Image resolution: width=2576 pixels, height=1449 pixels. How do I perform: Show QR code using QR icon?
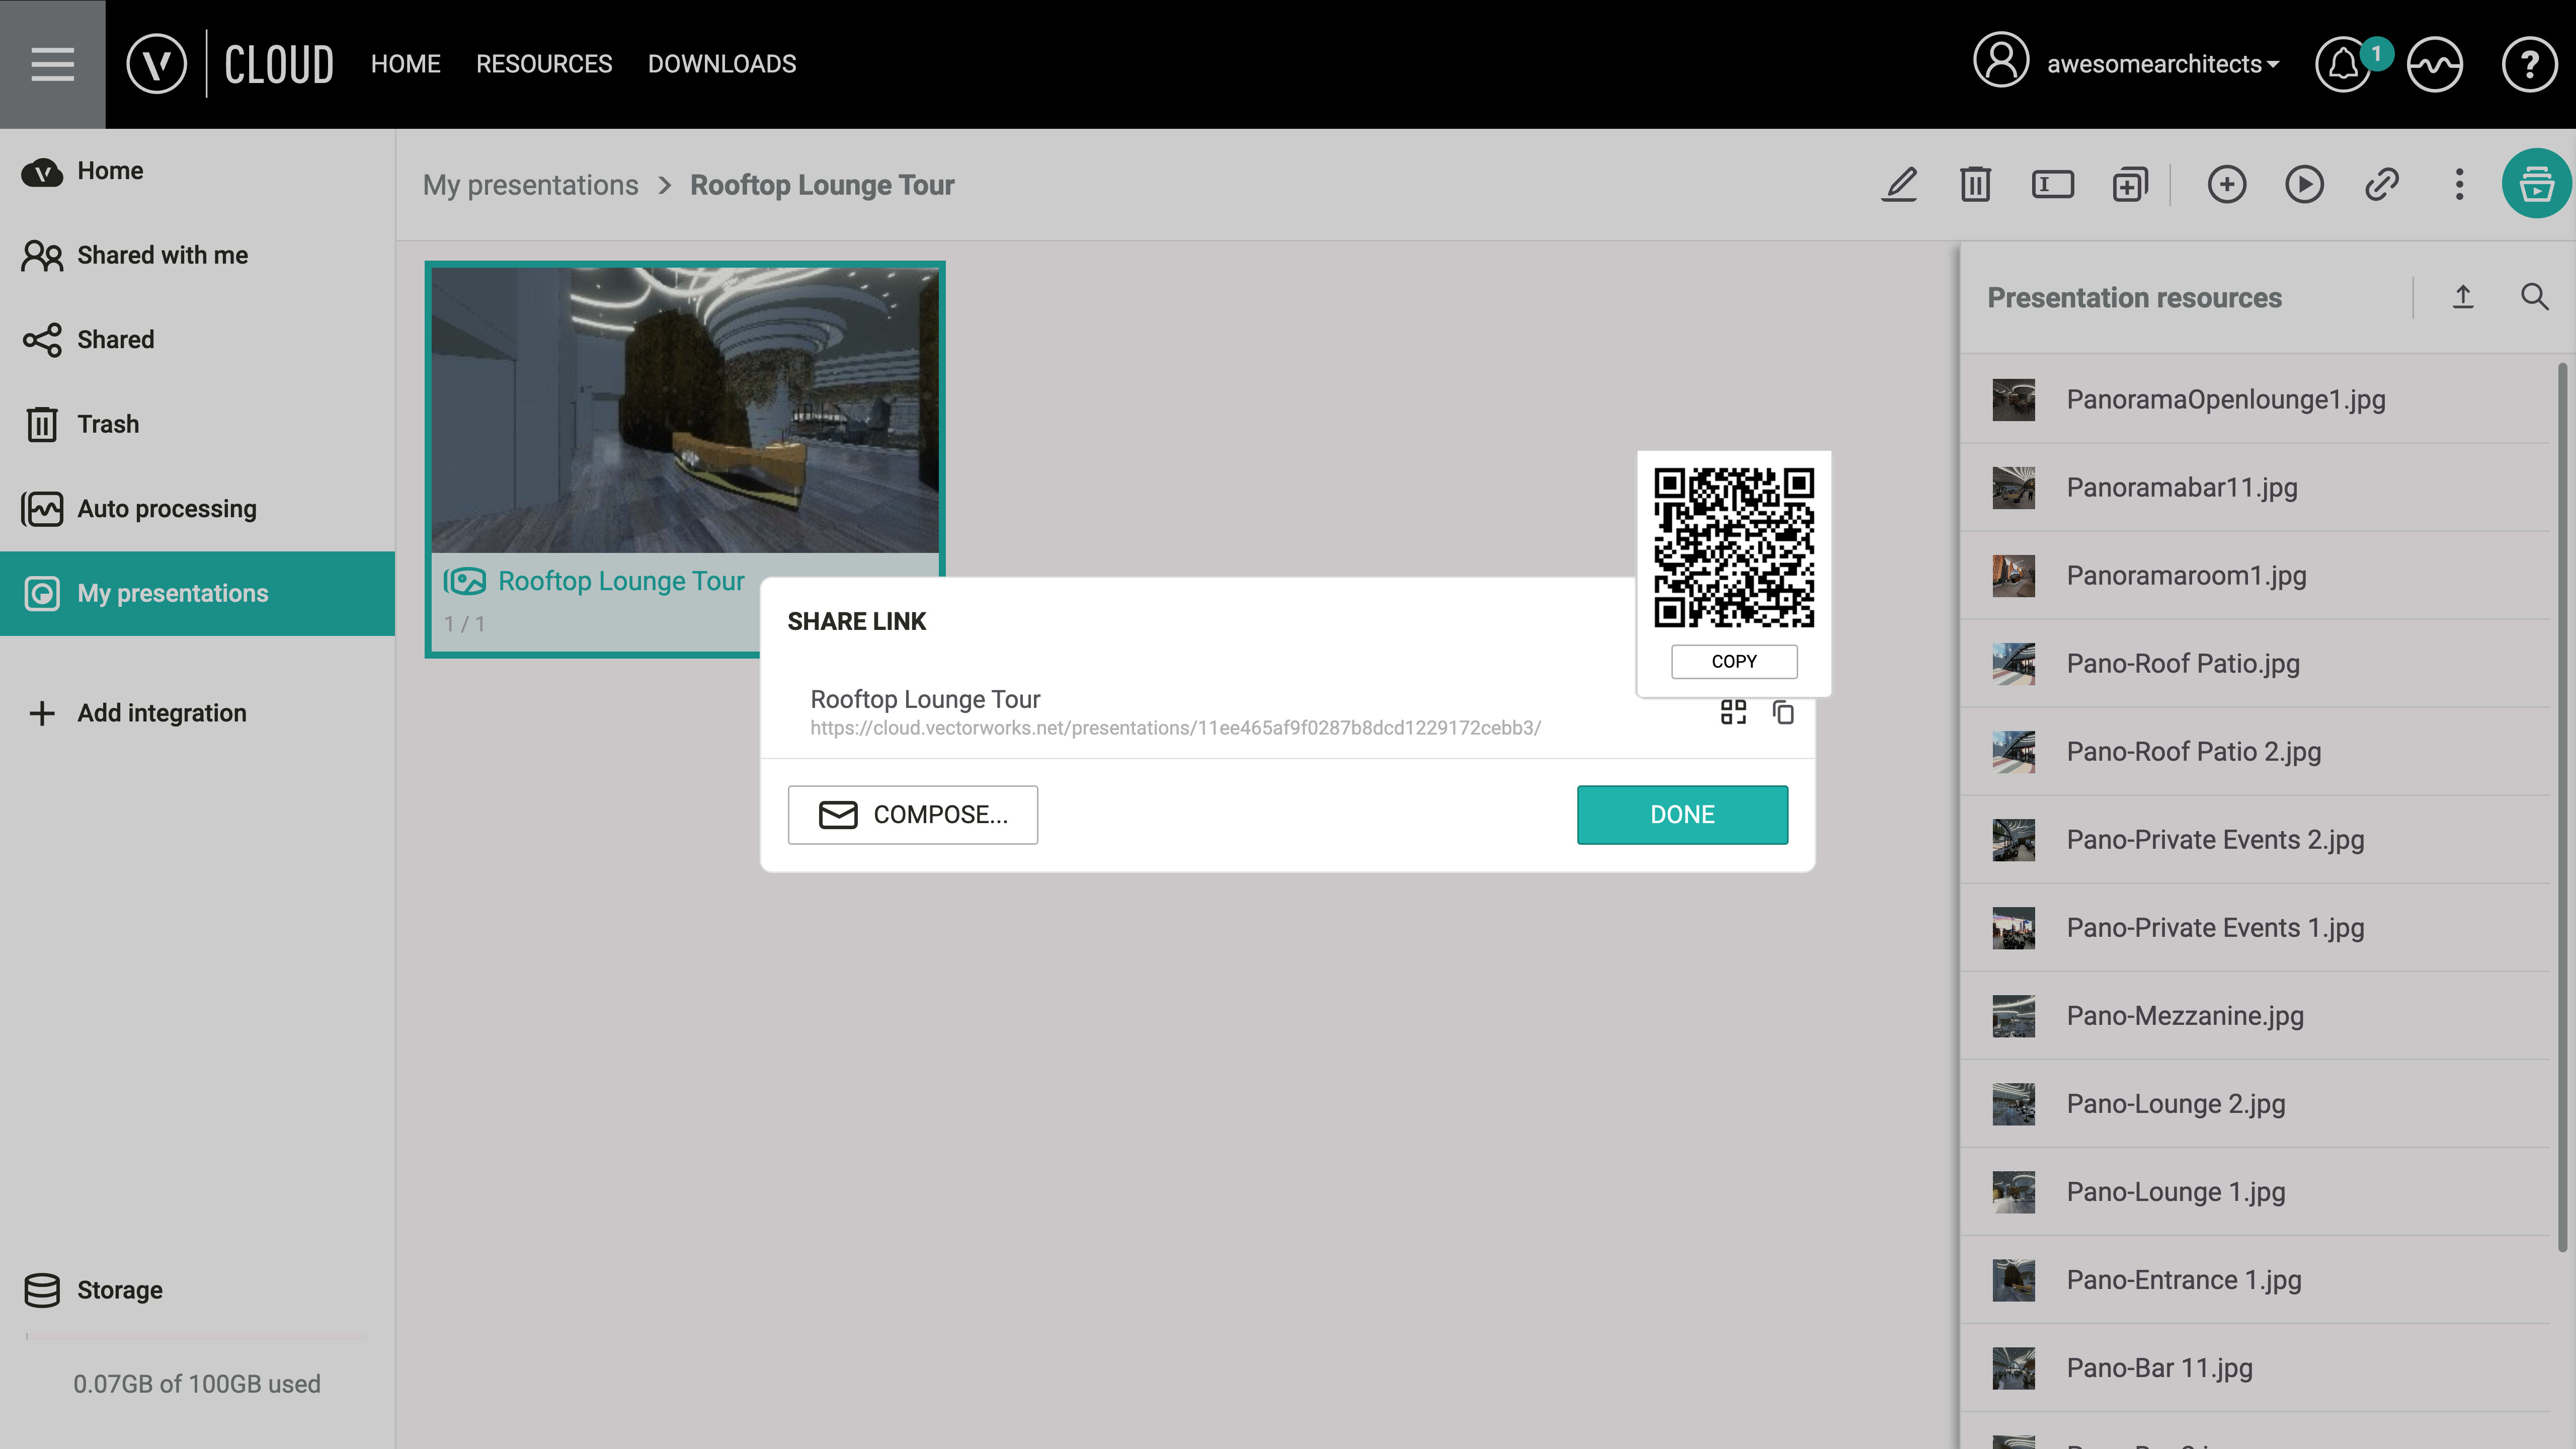1734,712
